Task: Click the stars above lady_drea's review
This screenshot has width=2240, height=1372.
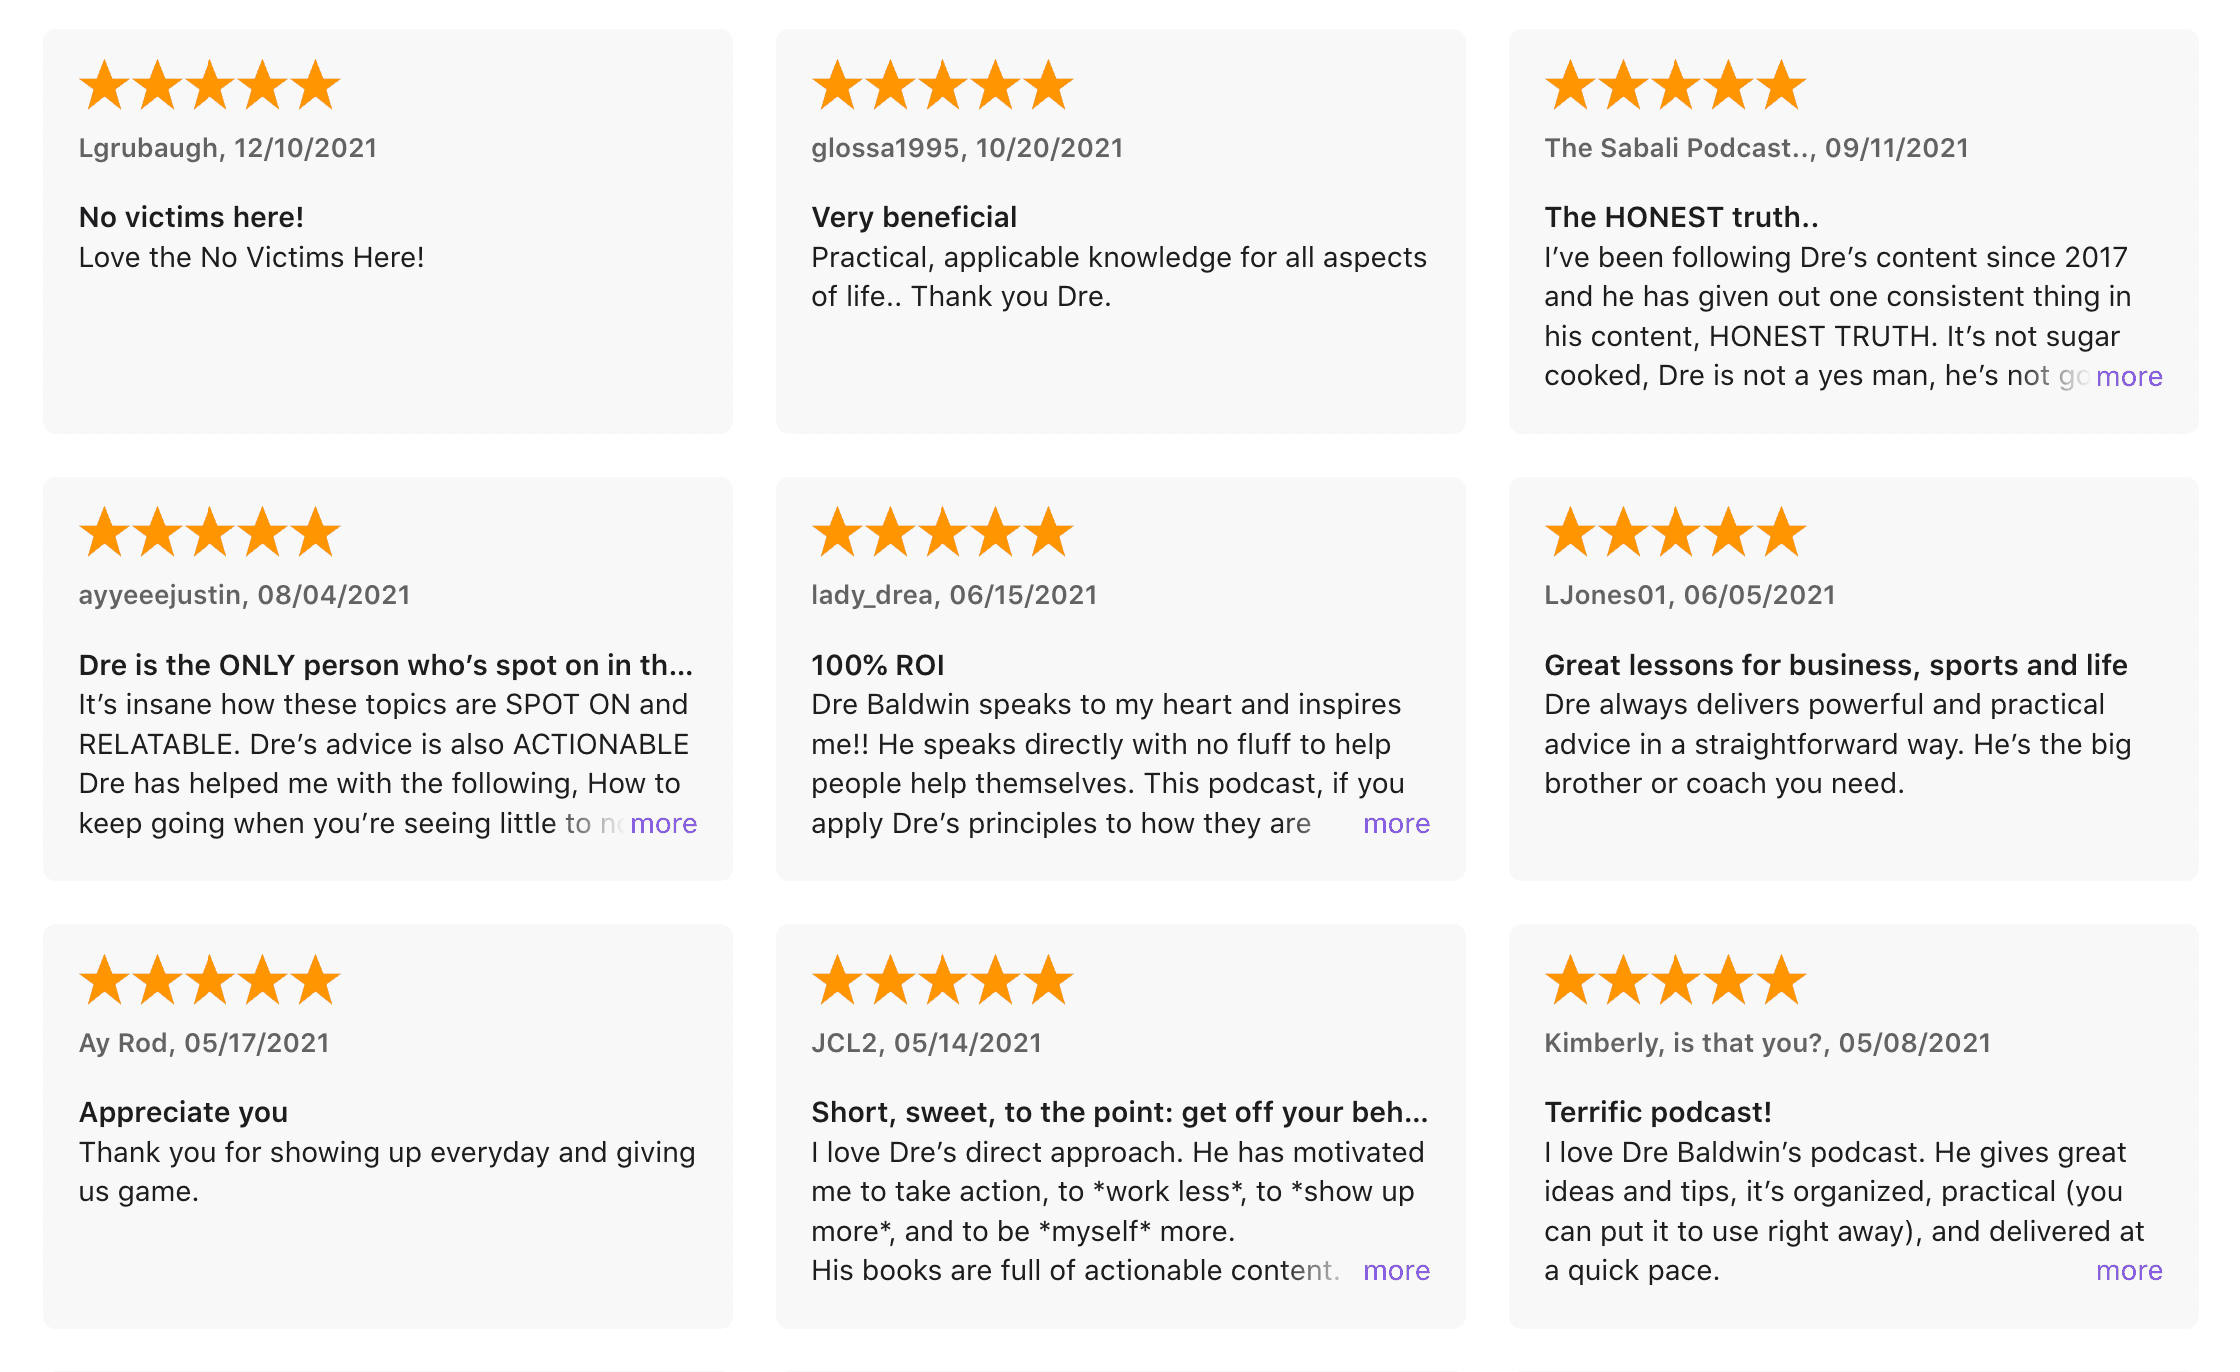Action: click(x=942, y=532)
